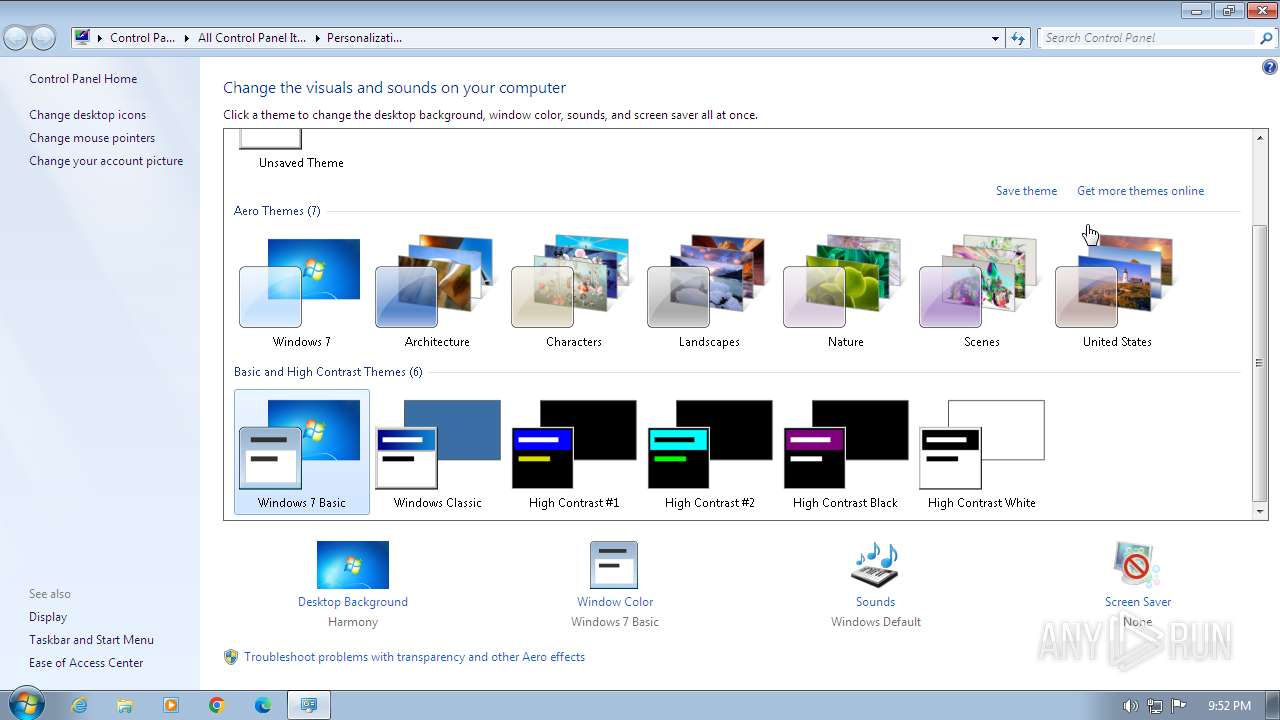Apply the Architecture theme
This screenshot has height=720, width=1280.
(437, 292)
